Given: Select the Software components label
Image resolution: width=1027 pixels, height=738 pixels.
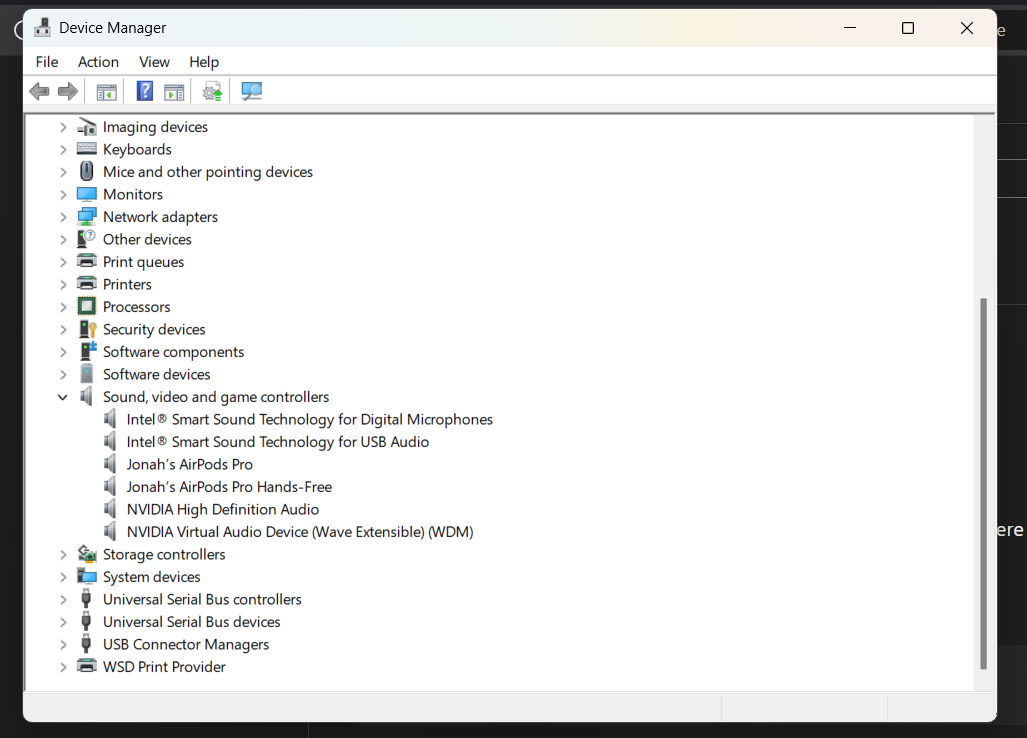Looking at the screenshot, I should coord(173,352).
